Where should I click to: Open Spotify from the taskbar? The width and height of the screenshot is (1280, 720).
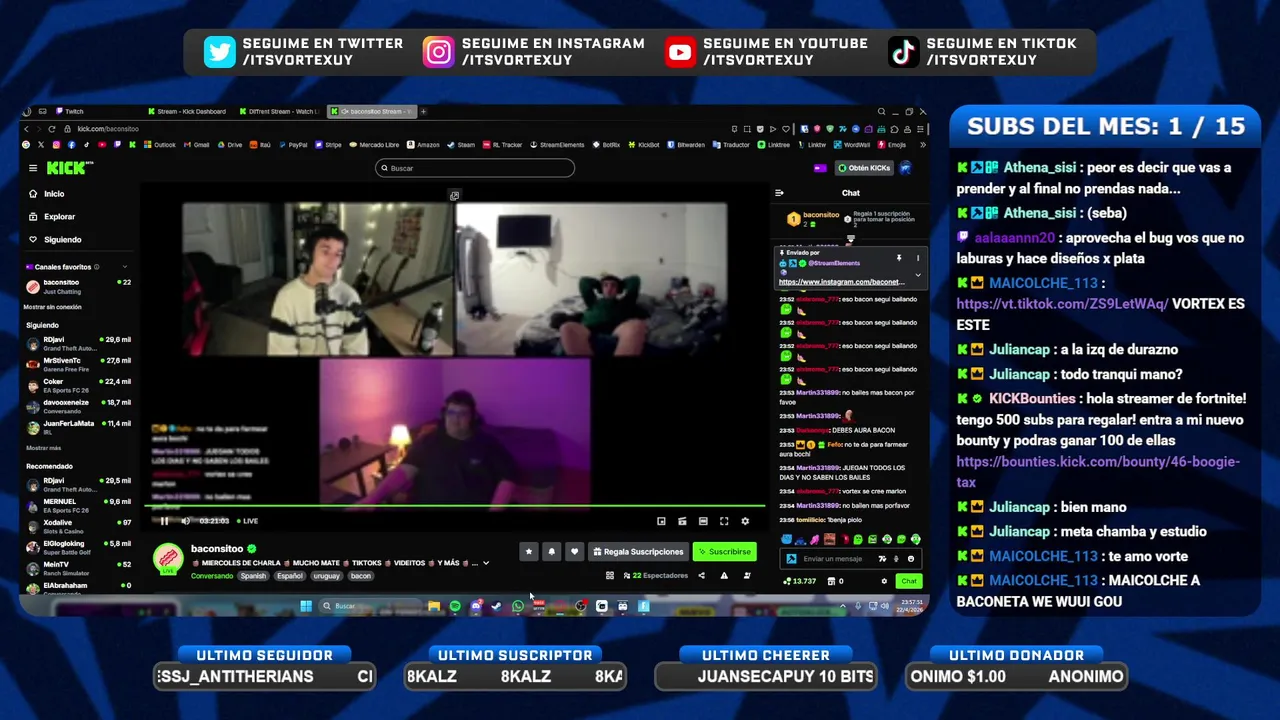click(455, 606)
